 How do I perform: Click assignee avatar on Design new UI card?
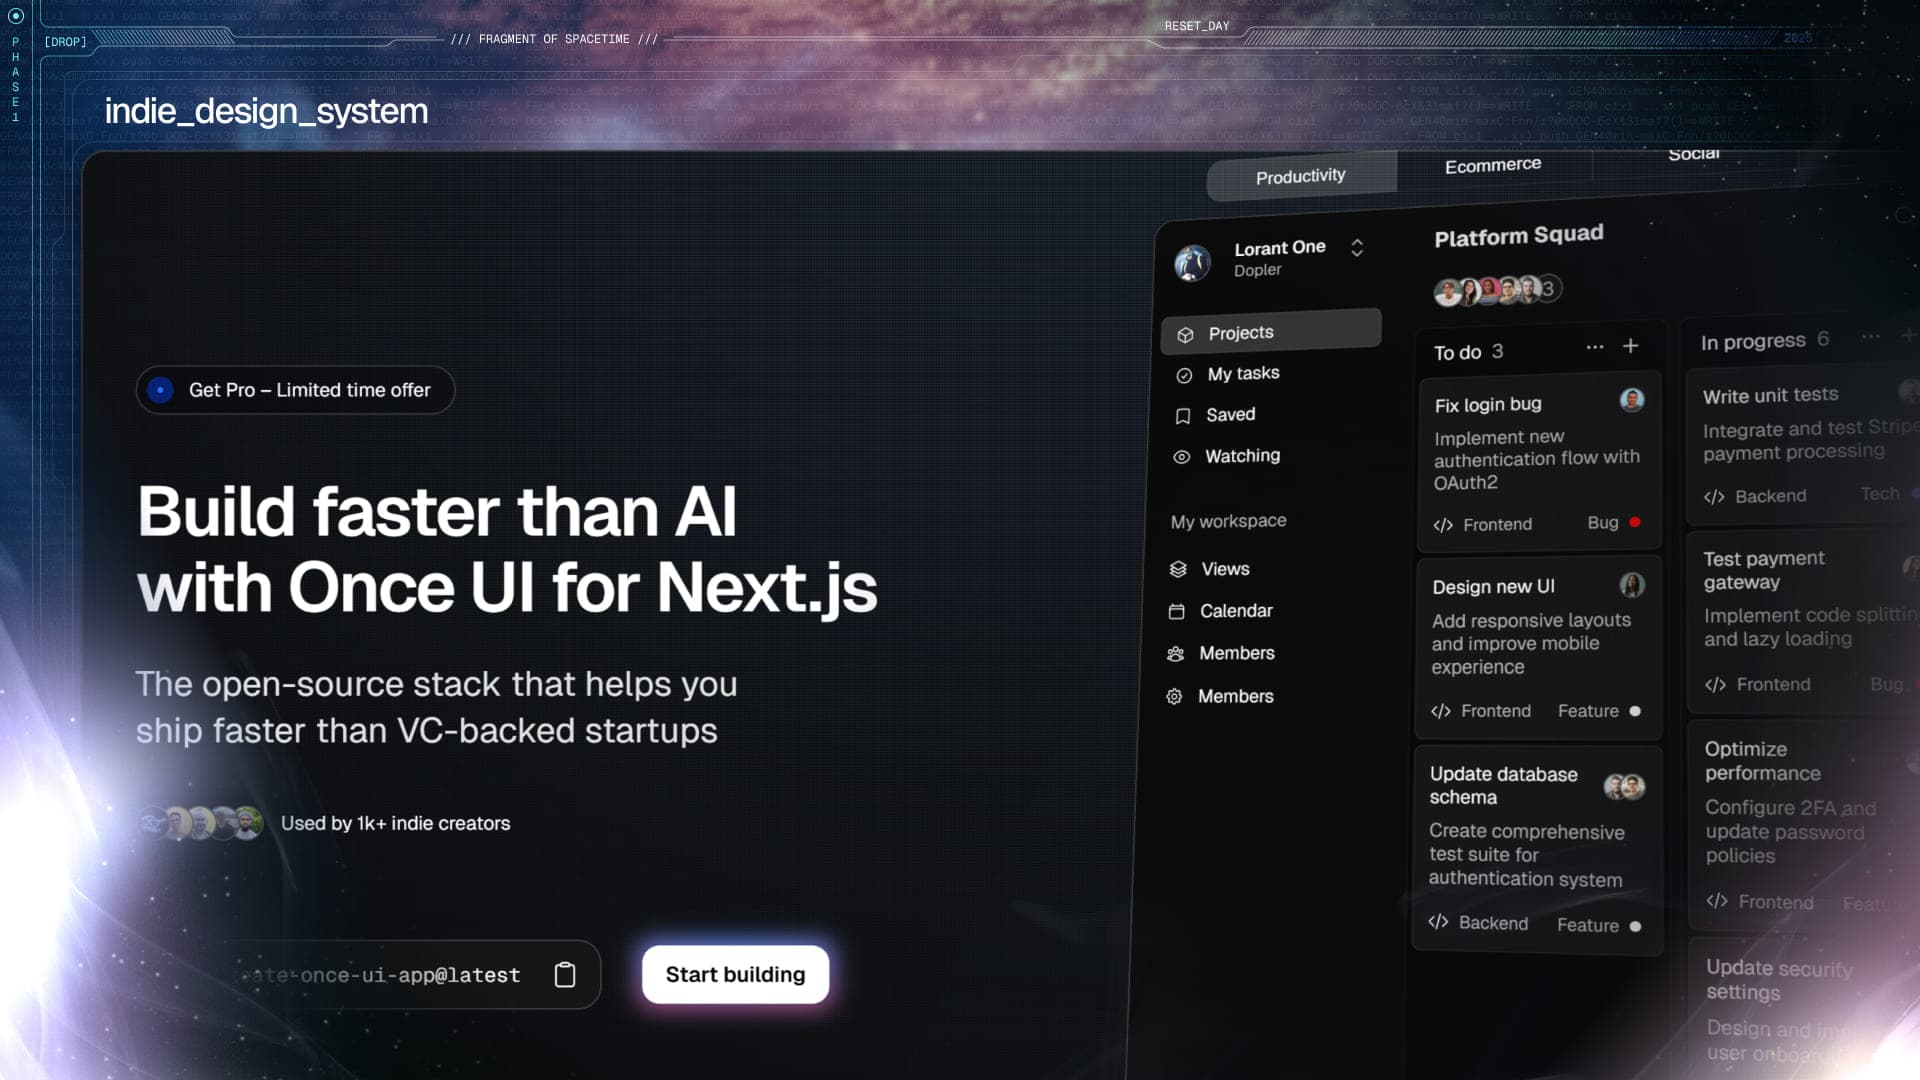click(1632, 585)
